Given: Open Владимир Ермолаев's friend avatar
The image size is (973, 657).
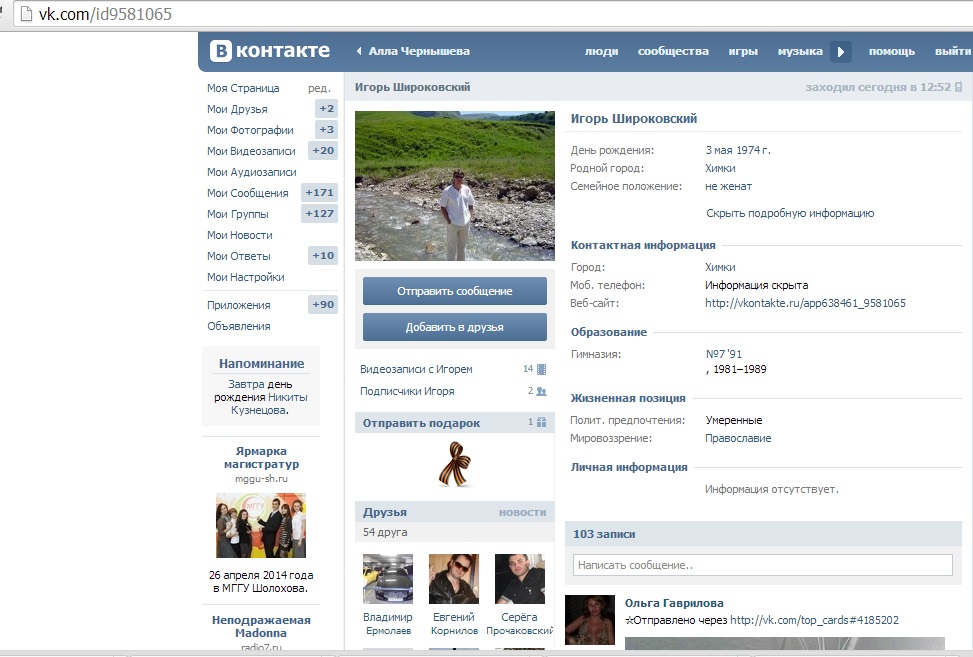Looking at the screenshot, I should [x=388, y=579].
